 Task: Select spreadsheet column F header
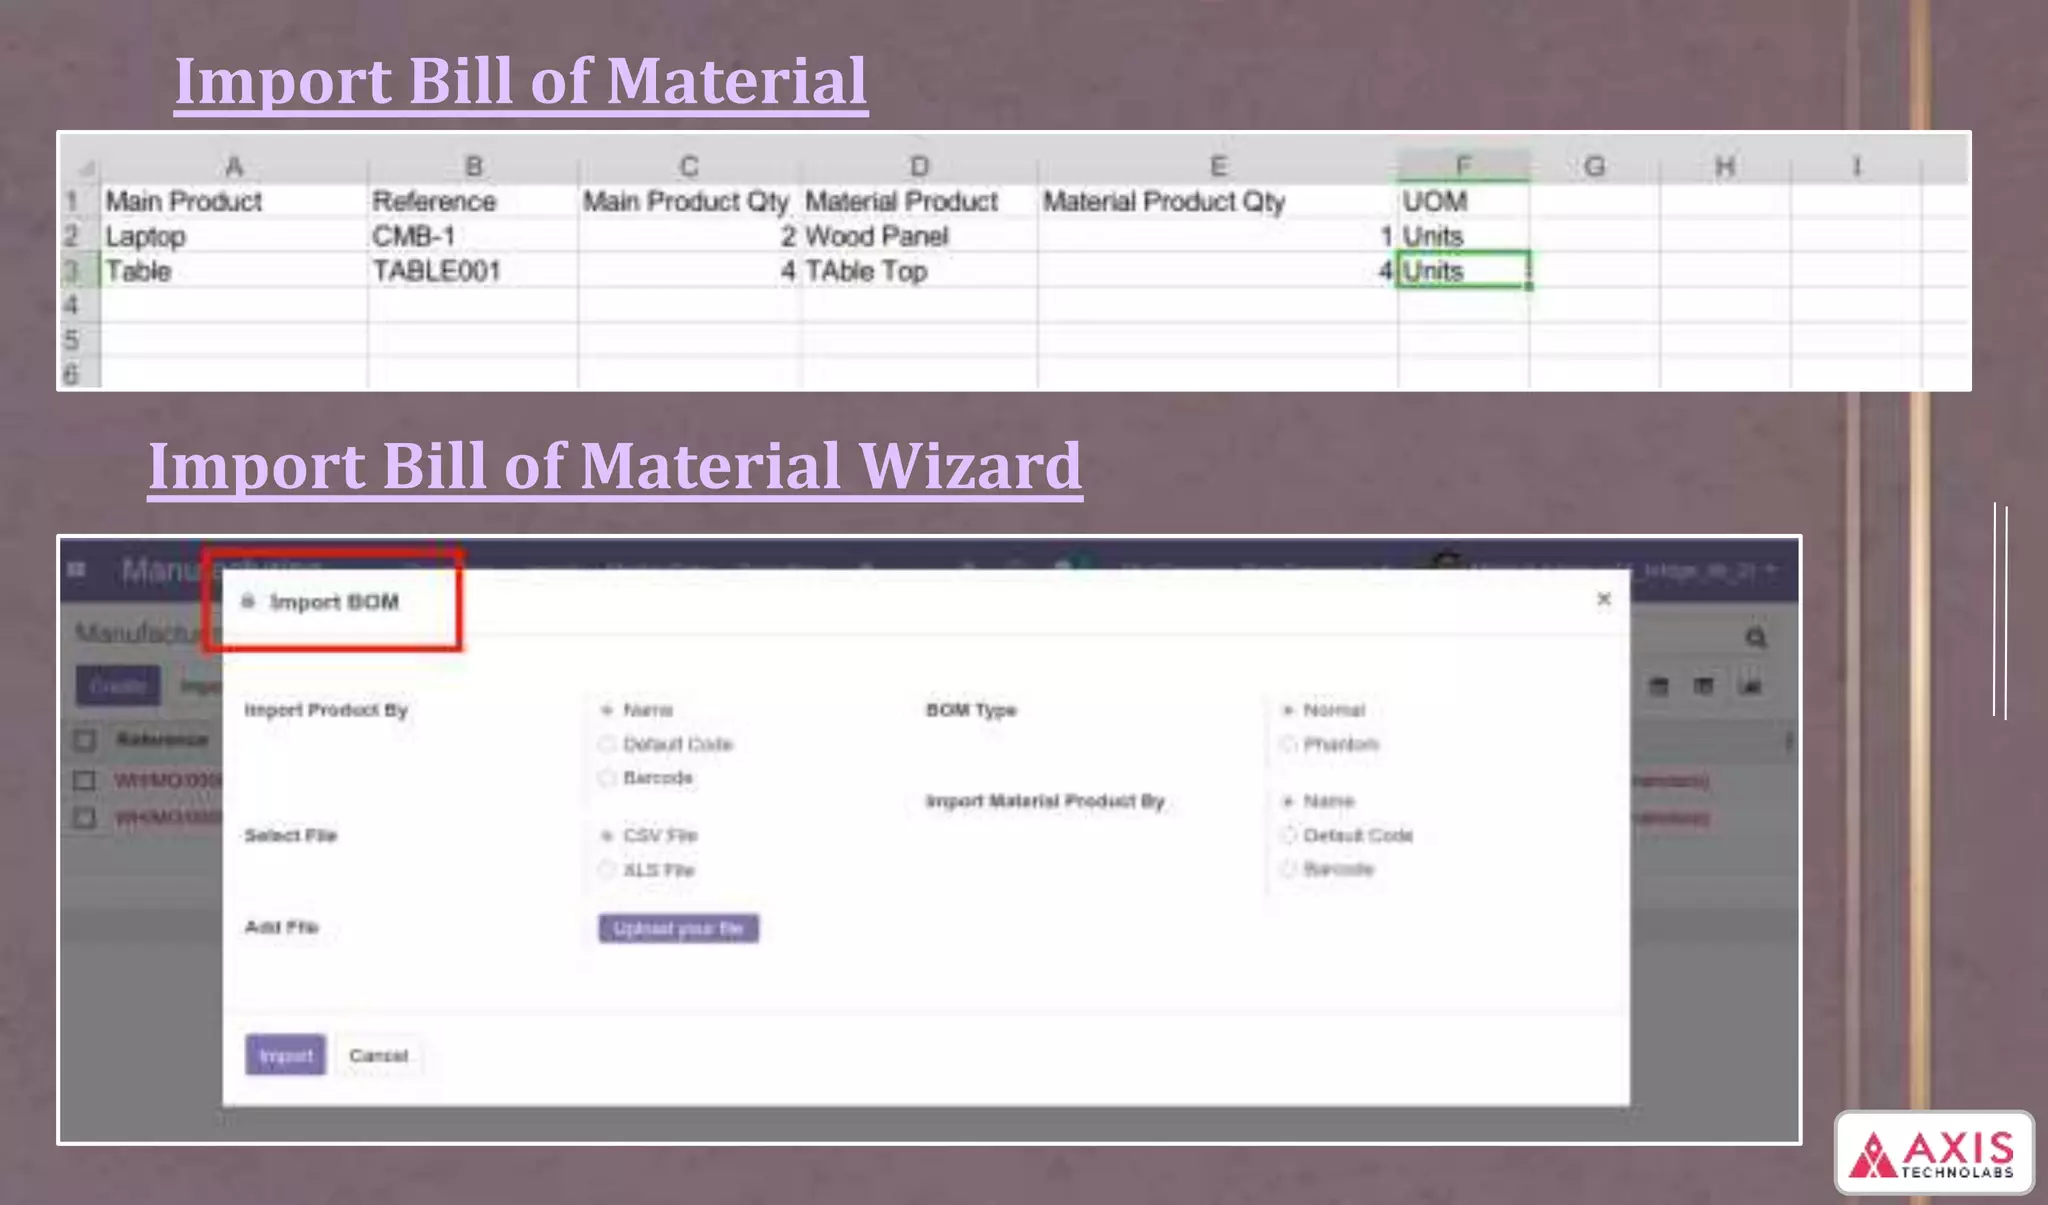(1463, 166)
